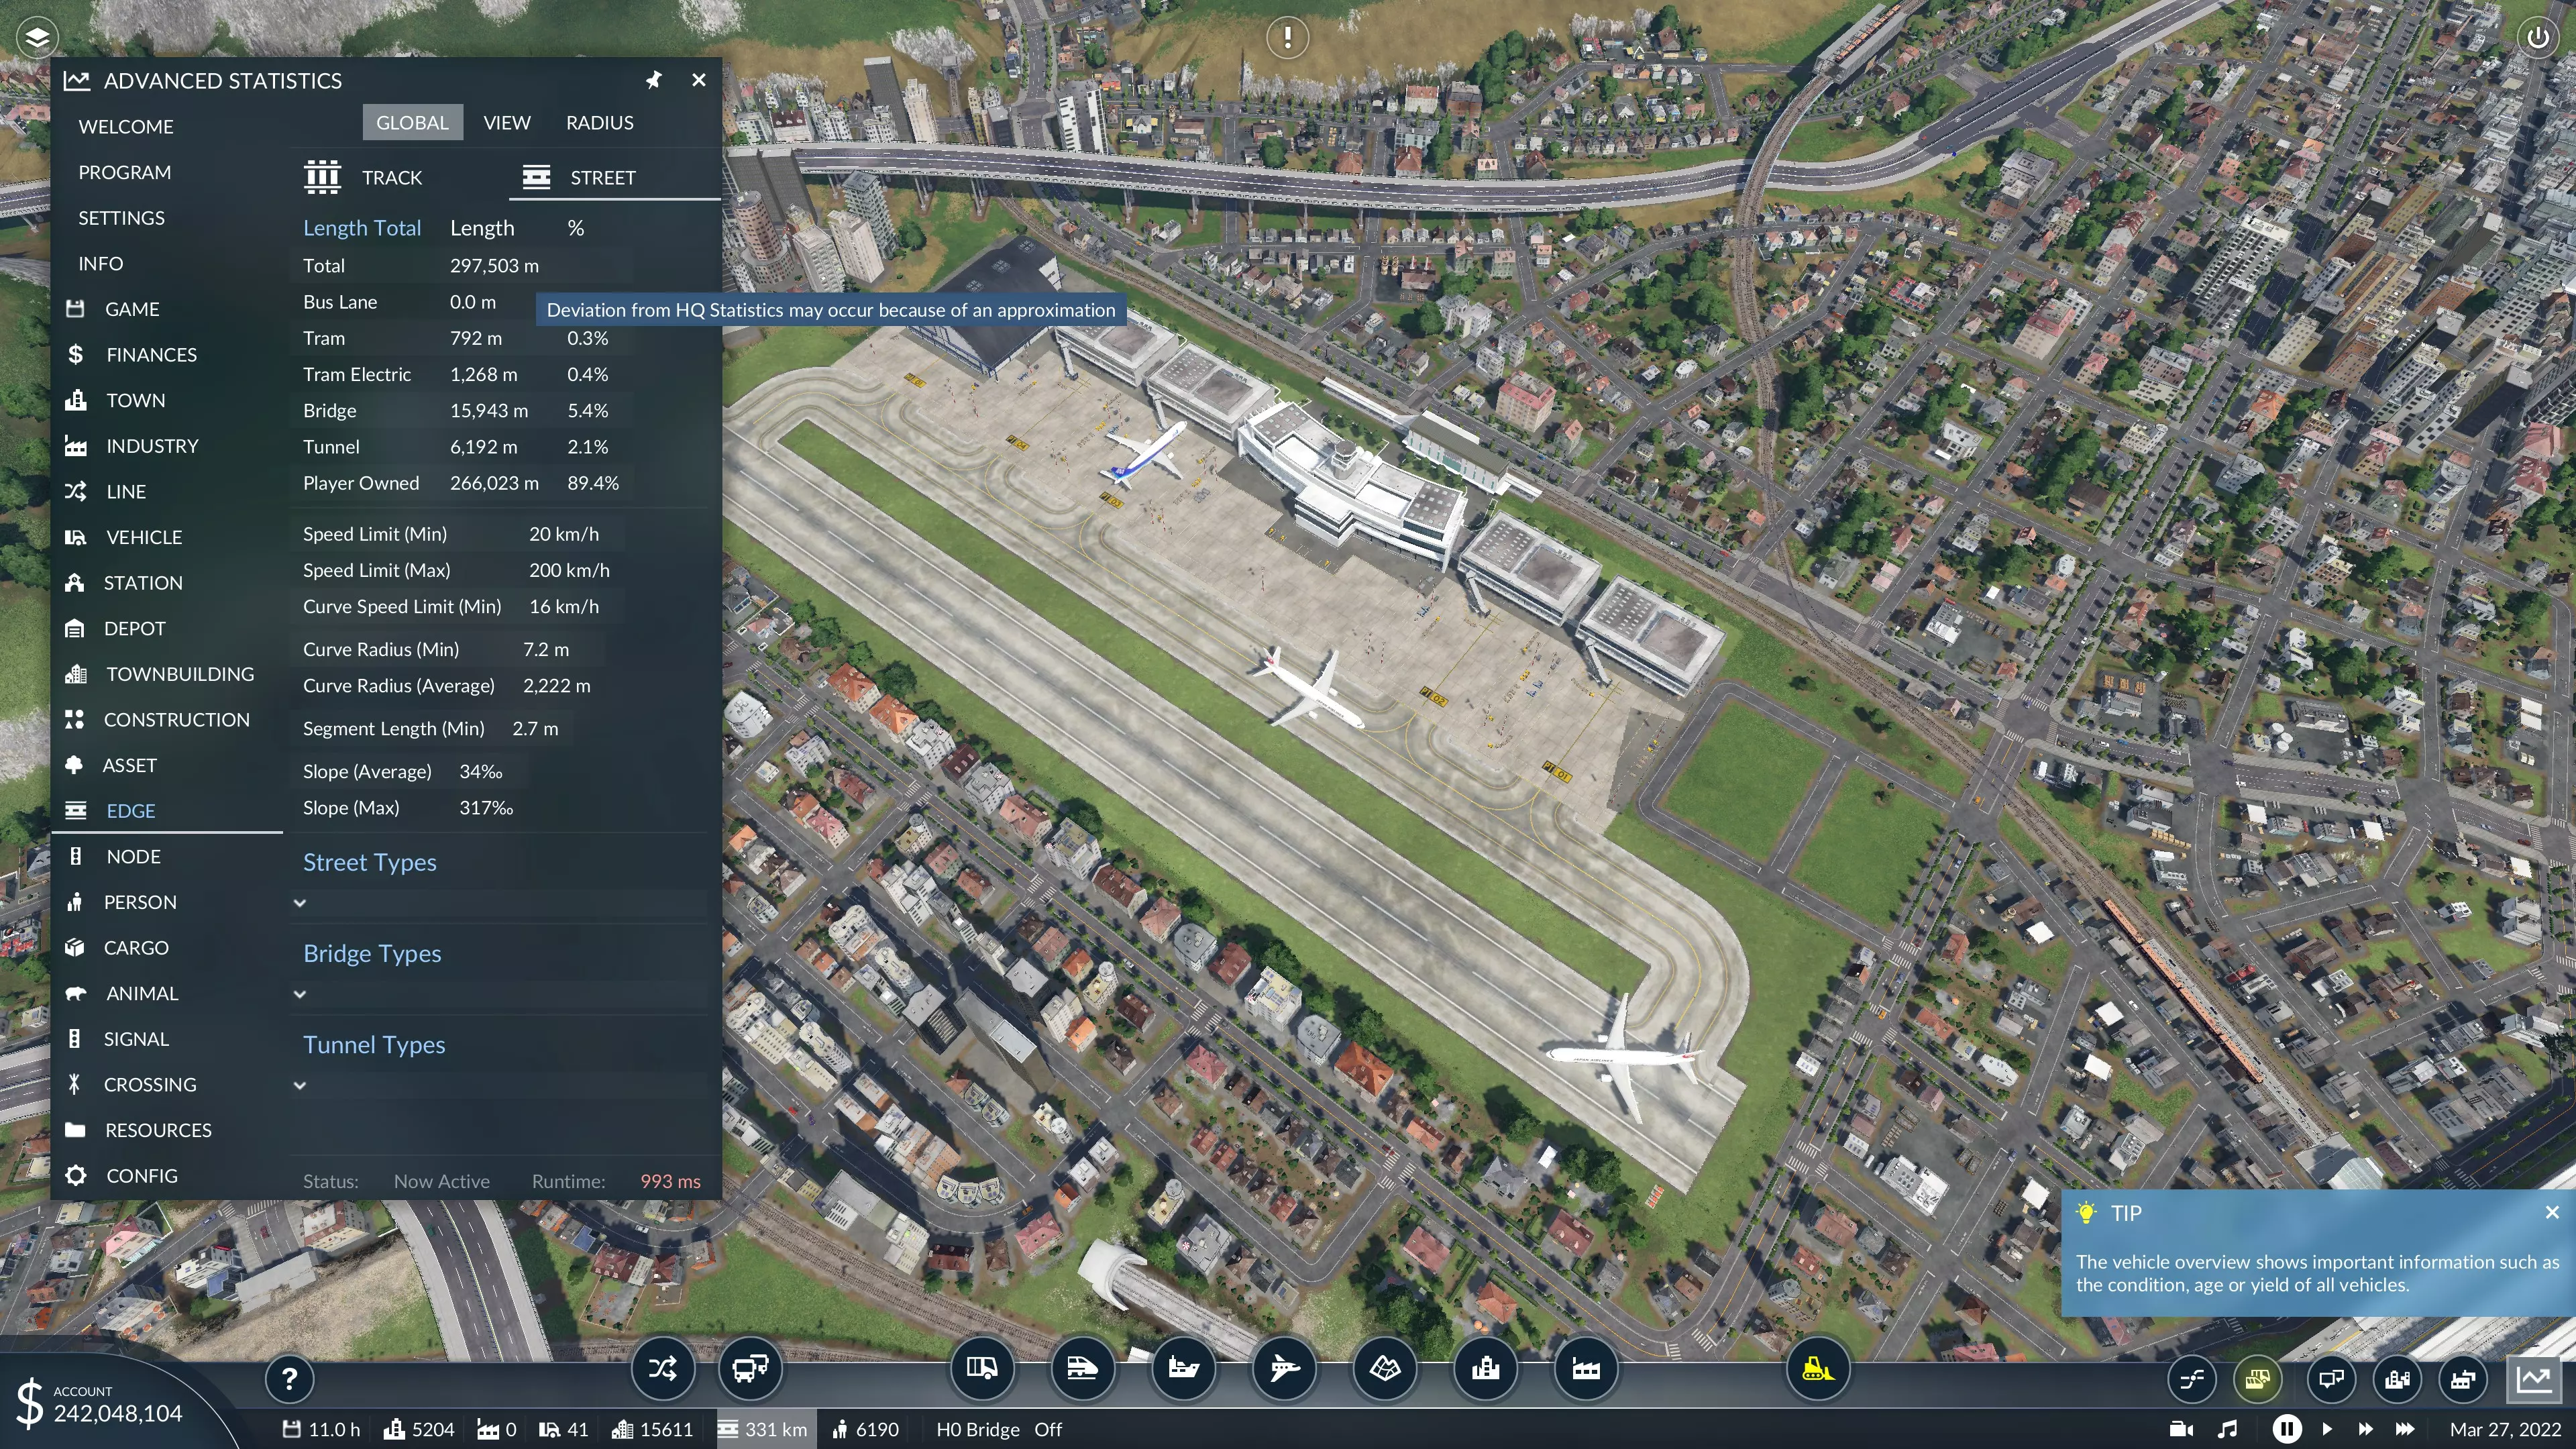Open the warning notification icon

click(x=1287, y=38)
